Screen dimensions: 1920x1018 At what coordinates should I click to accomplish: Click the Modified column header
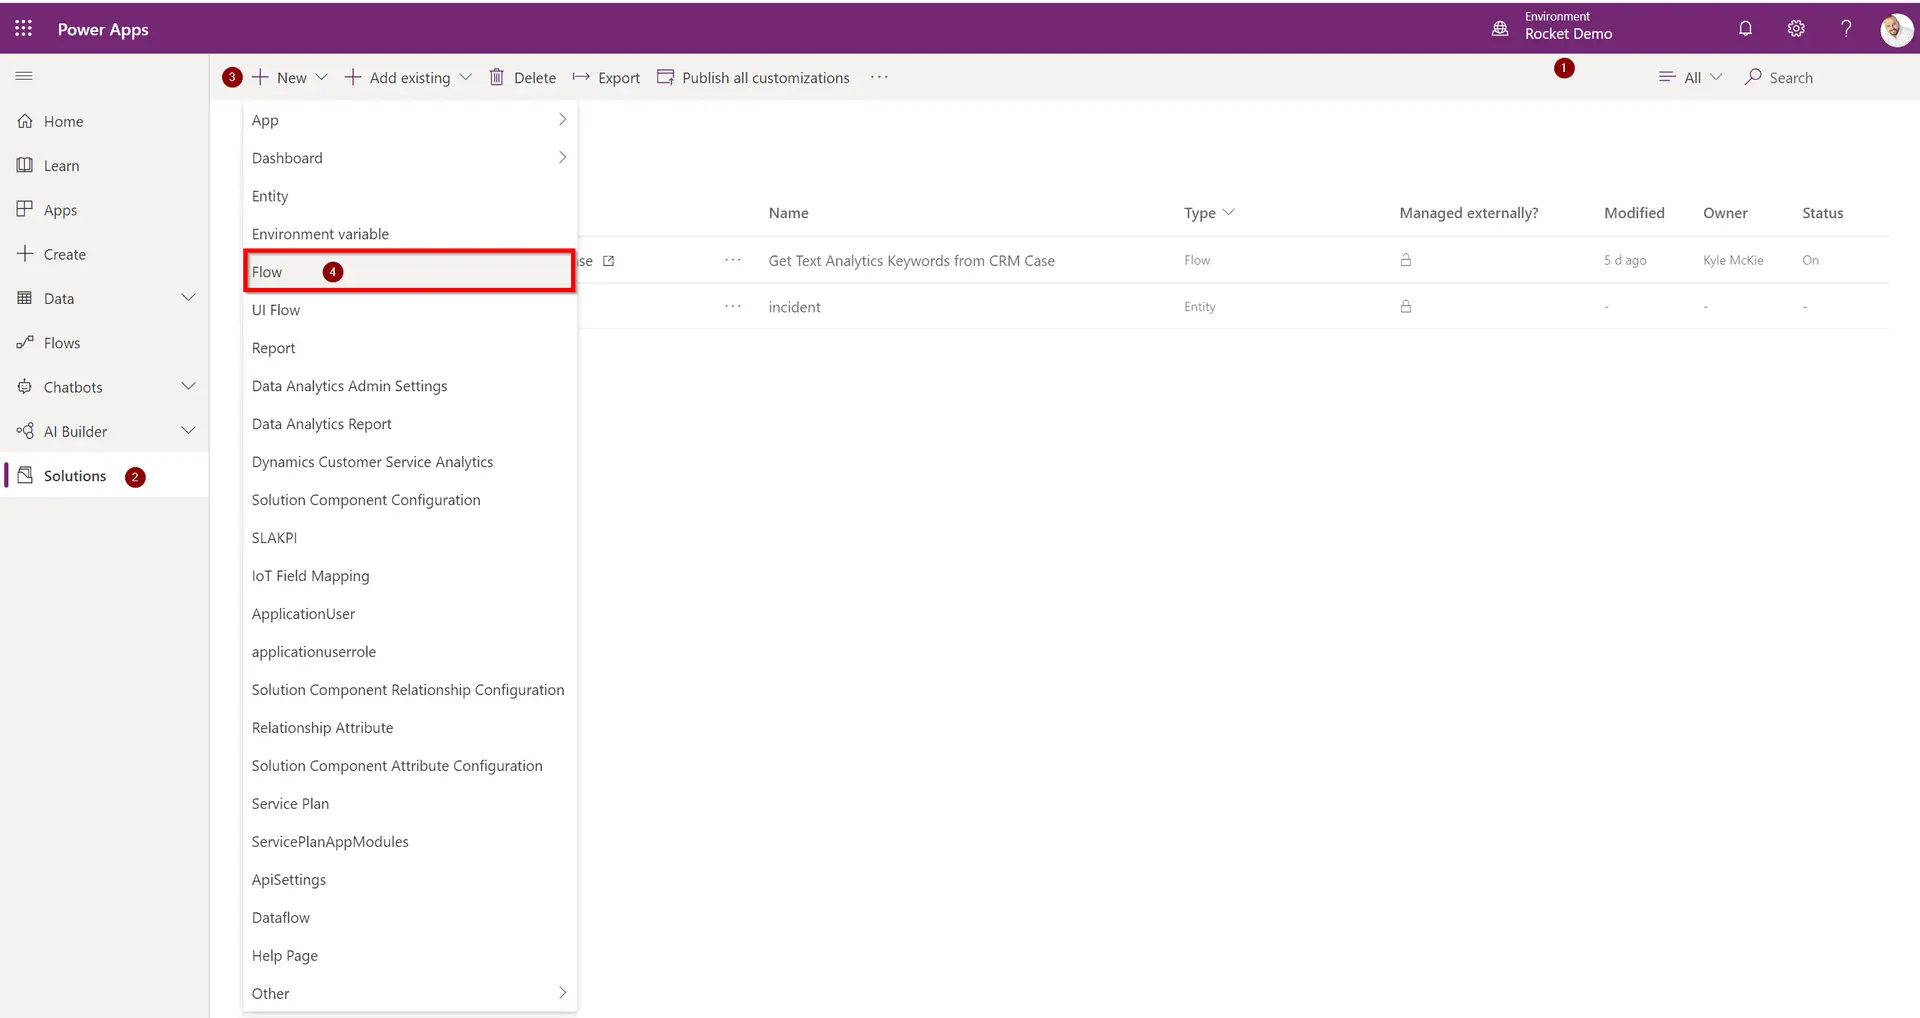pos(1634,212)
